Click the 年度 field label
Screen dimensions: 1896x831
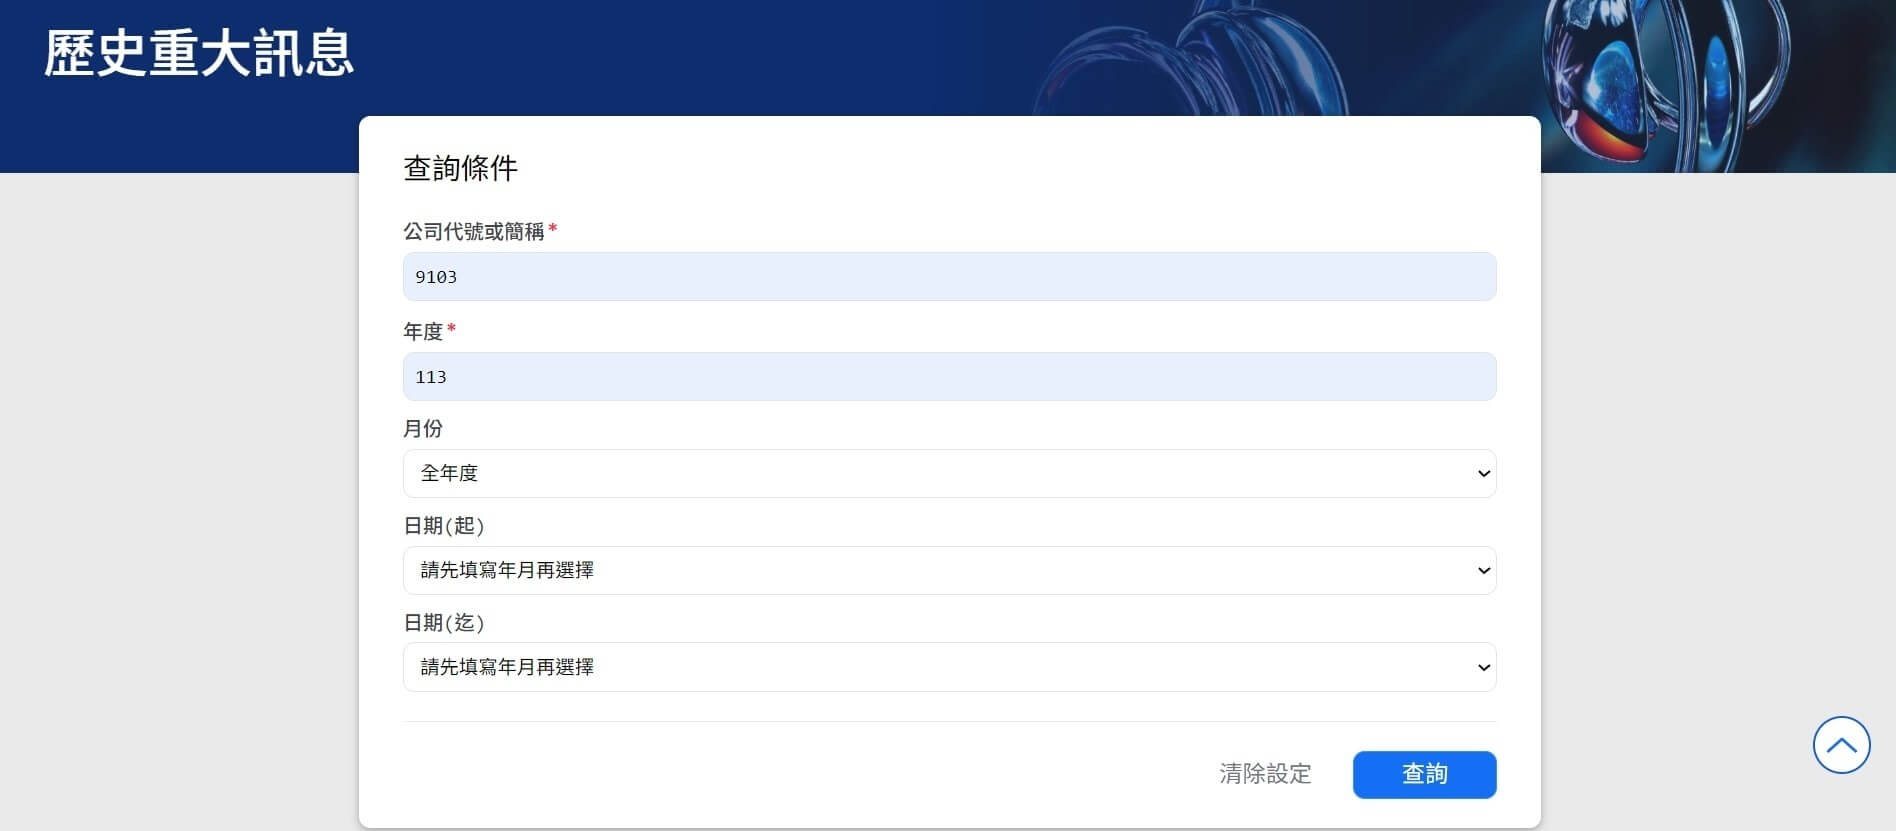[422, 332]
